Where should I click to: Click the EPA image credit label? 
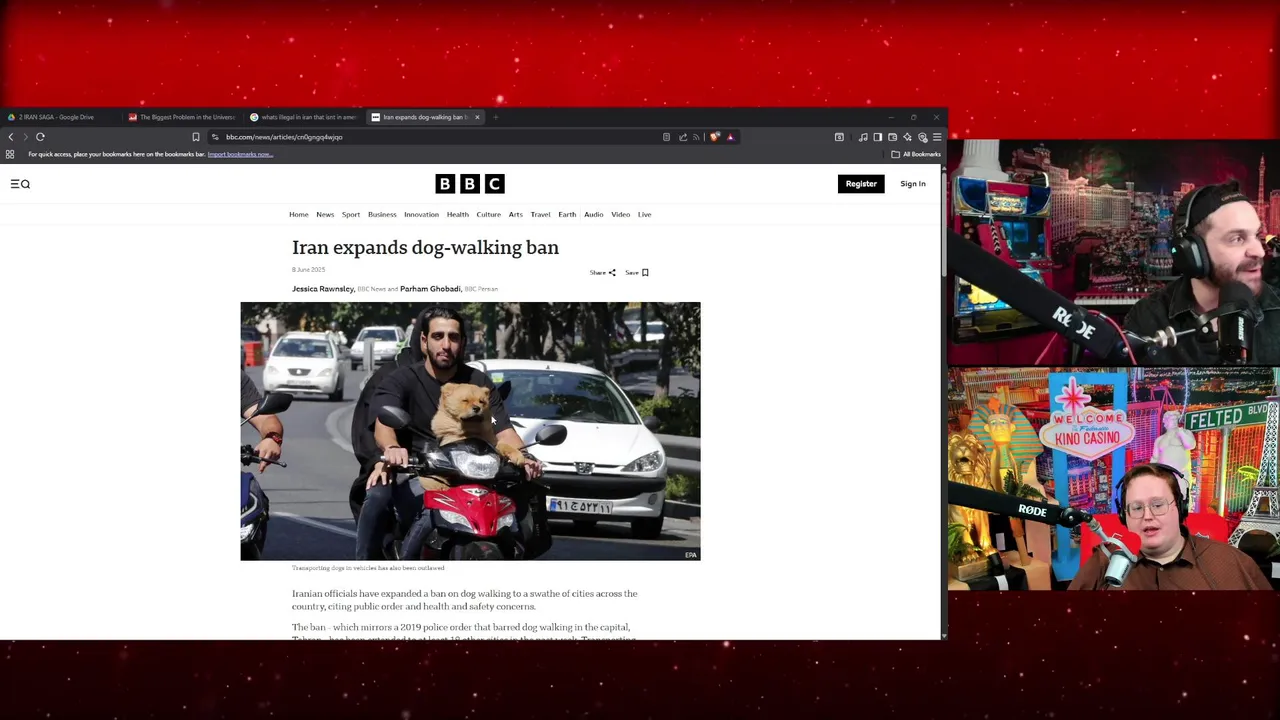tap(690, 555)
